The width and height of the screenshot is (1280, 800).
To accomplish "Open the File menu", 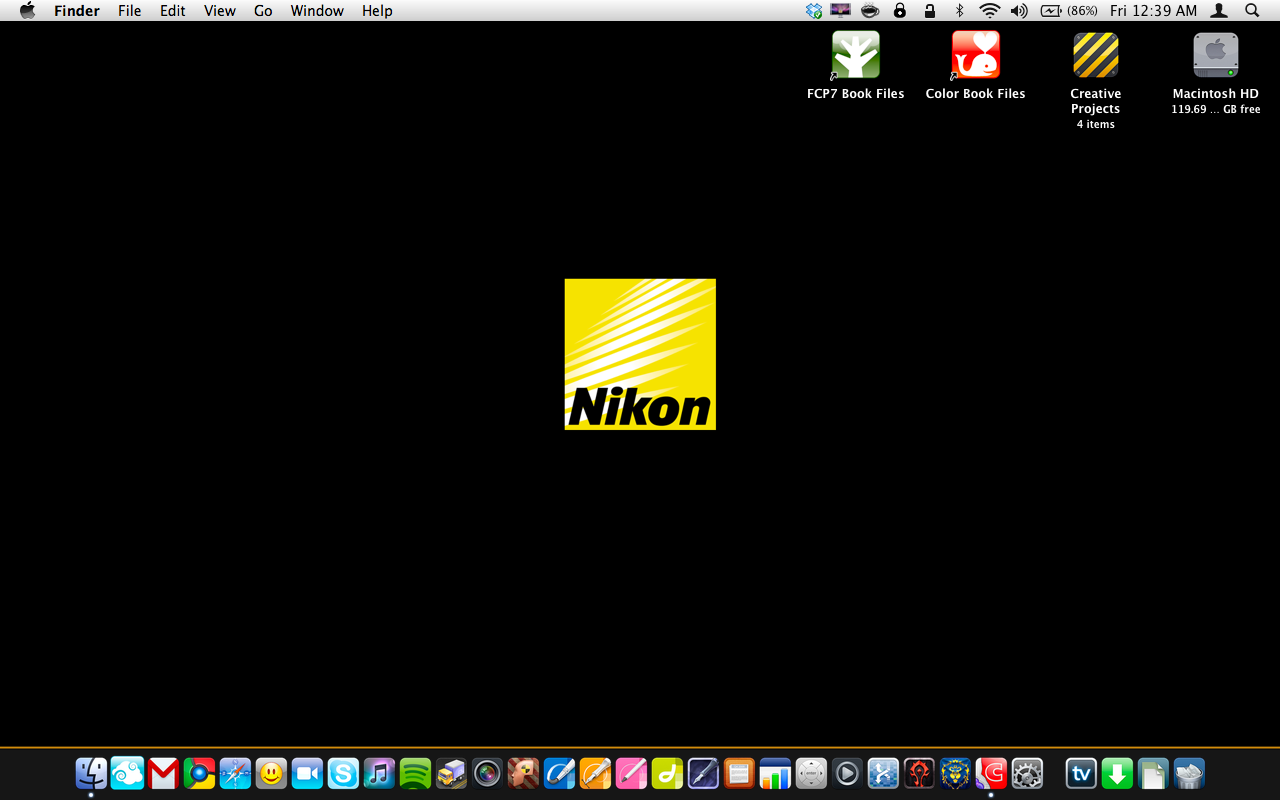I will [130, 10].
